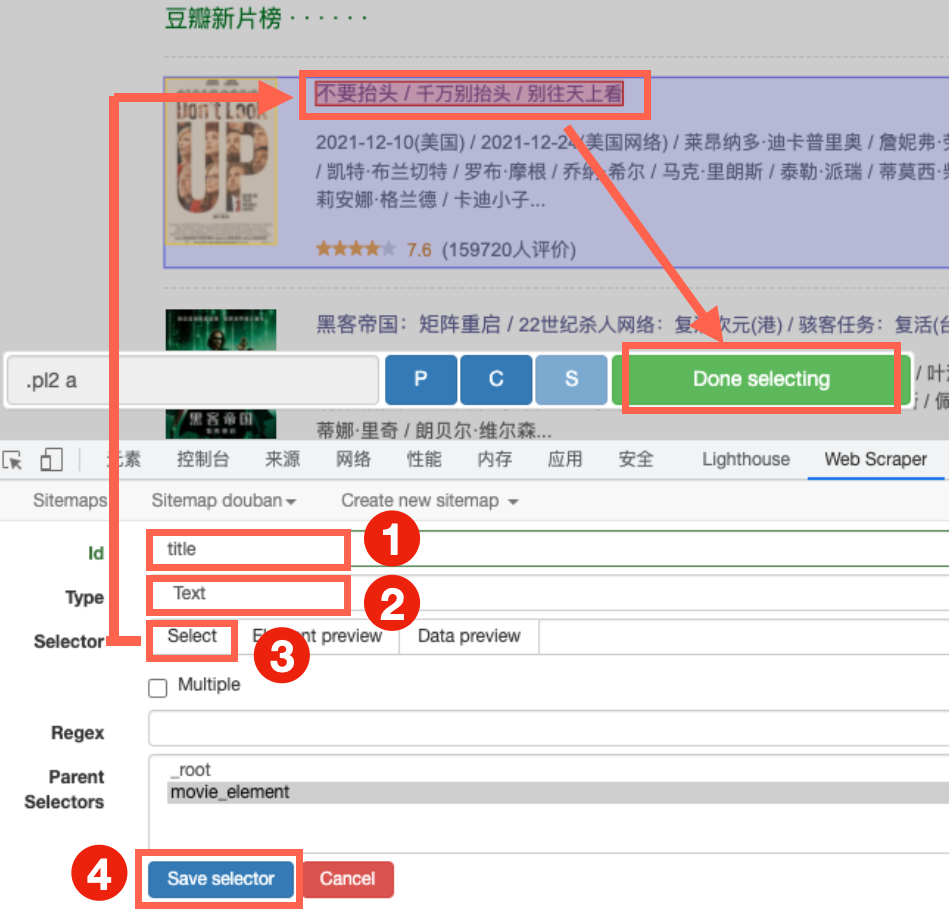949x918 pixels.
Task: Click the Select button for selector
Action: click(192, 637)
